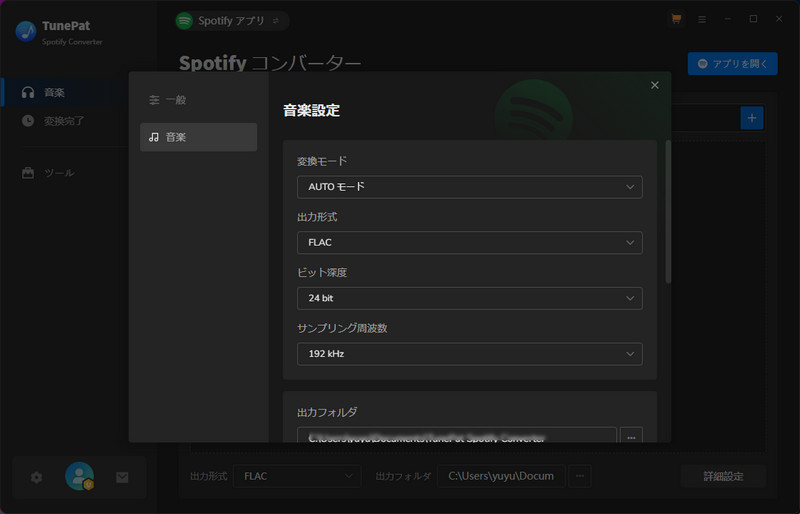The height and width of the screenshot is (514, 800).
Task: Maximize the TunePat window
Action: click(x=753, y=19)
